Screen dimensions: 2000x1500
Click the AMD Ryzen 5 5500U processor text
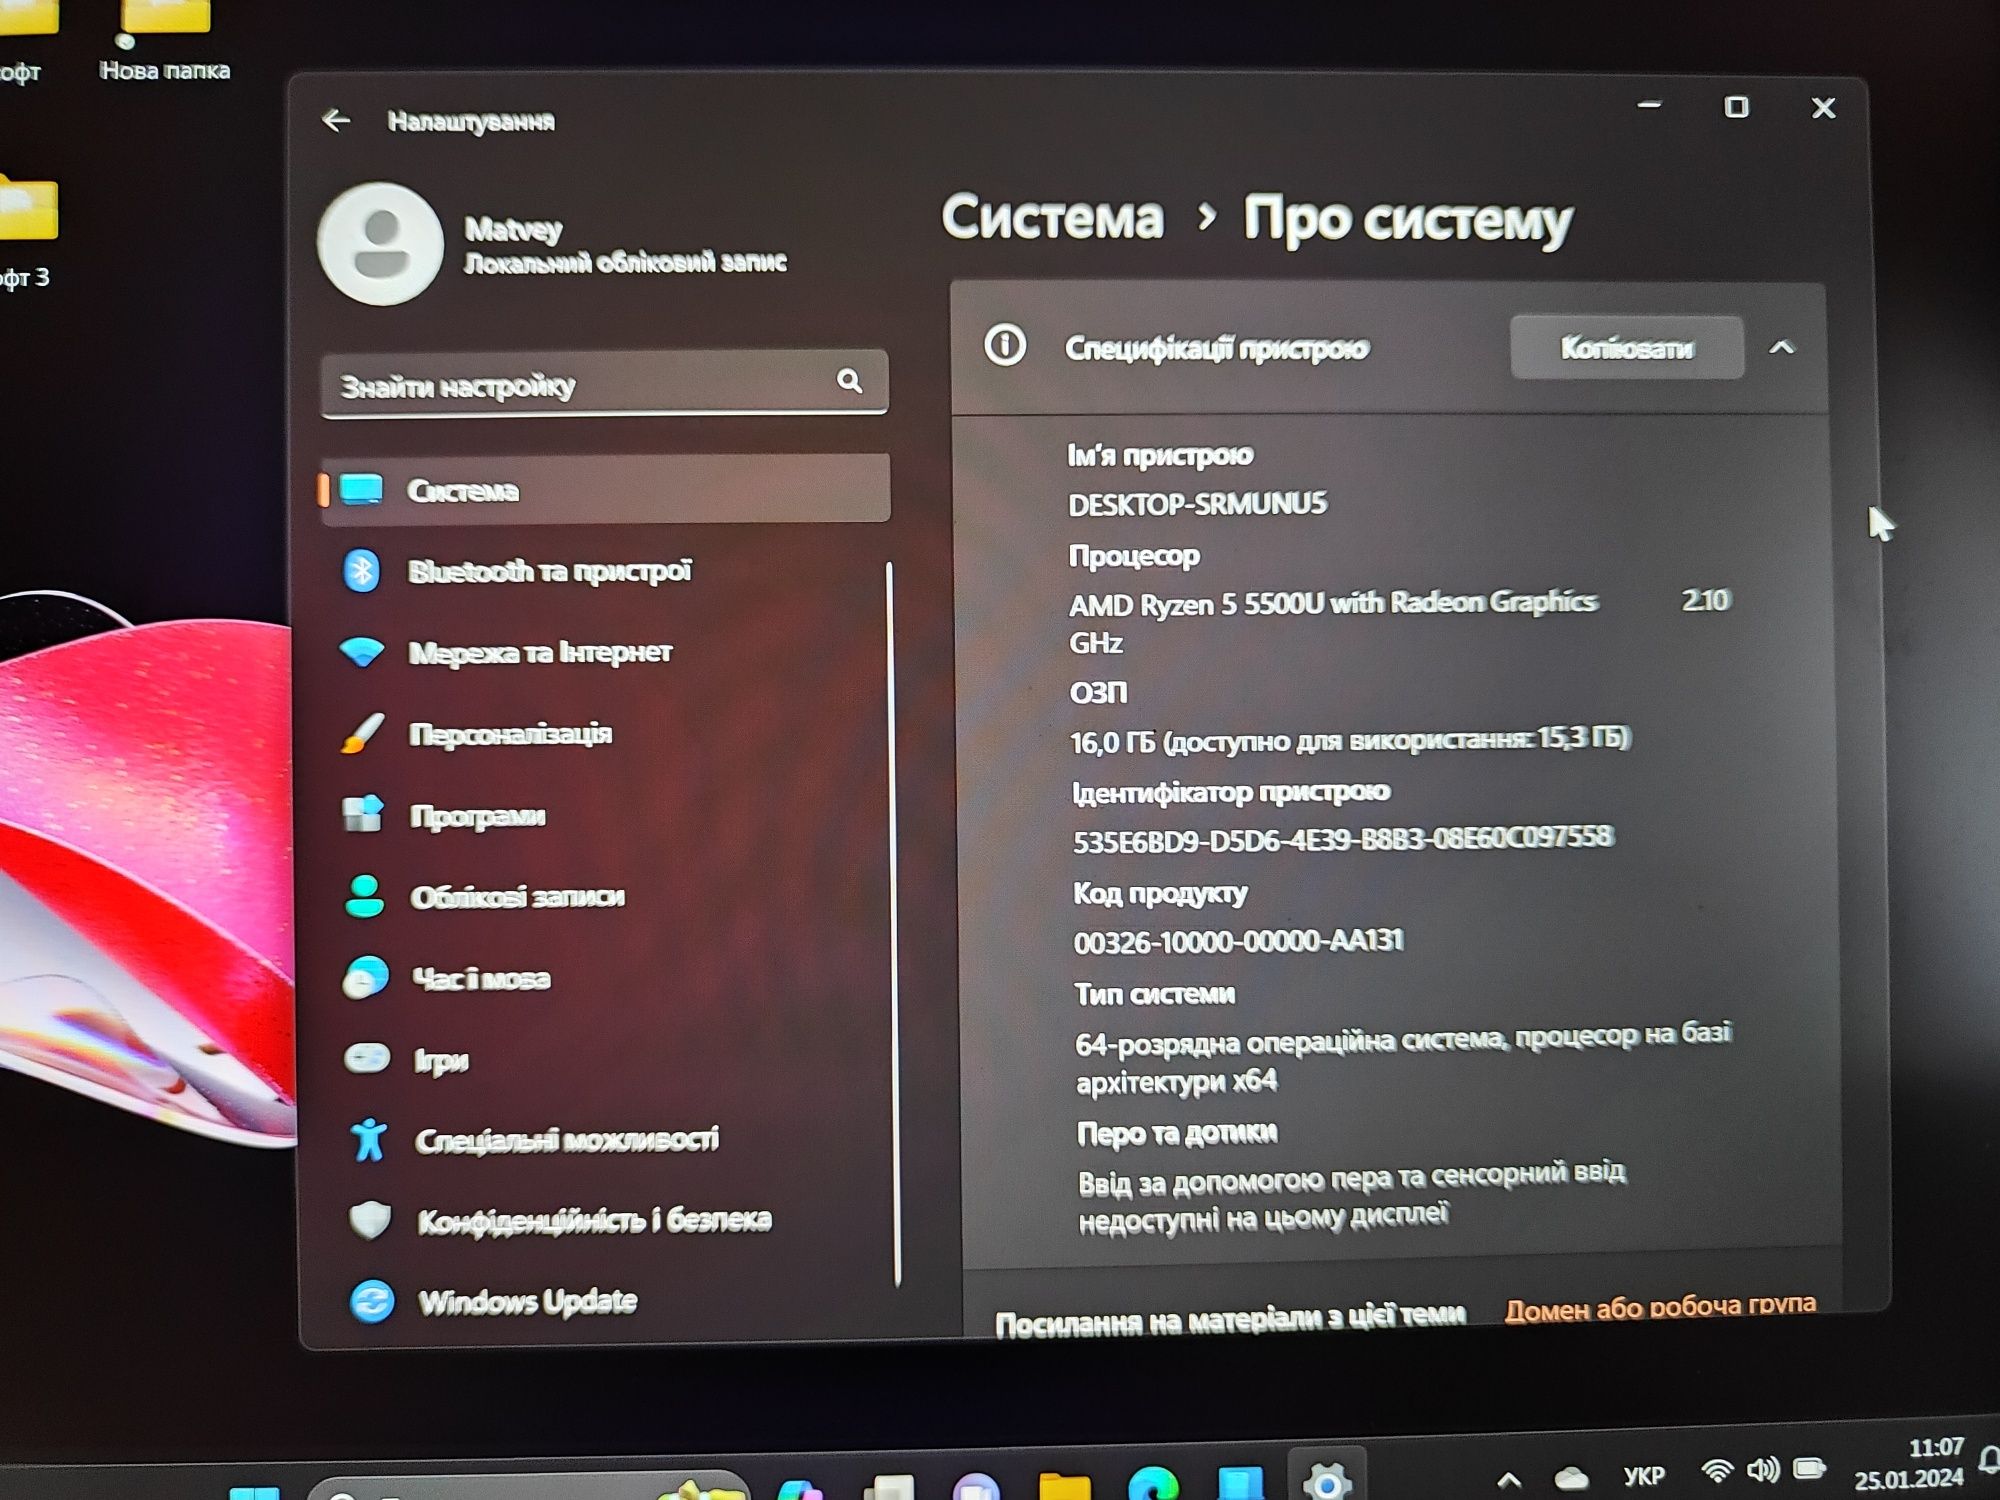click(1333, 603)
